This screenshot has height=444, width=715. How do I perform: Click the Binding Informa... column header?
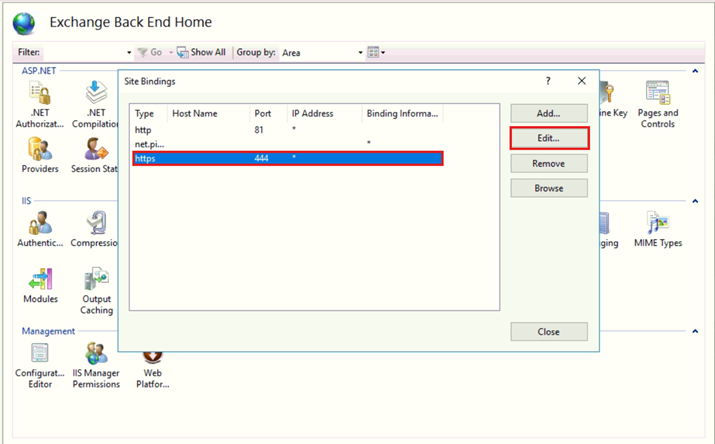(x=402, y=114)
